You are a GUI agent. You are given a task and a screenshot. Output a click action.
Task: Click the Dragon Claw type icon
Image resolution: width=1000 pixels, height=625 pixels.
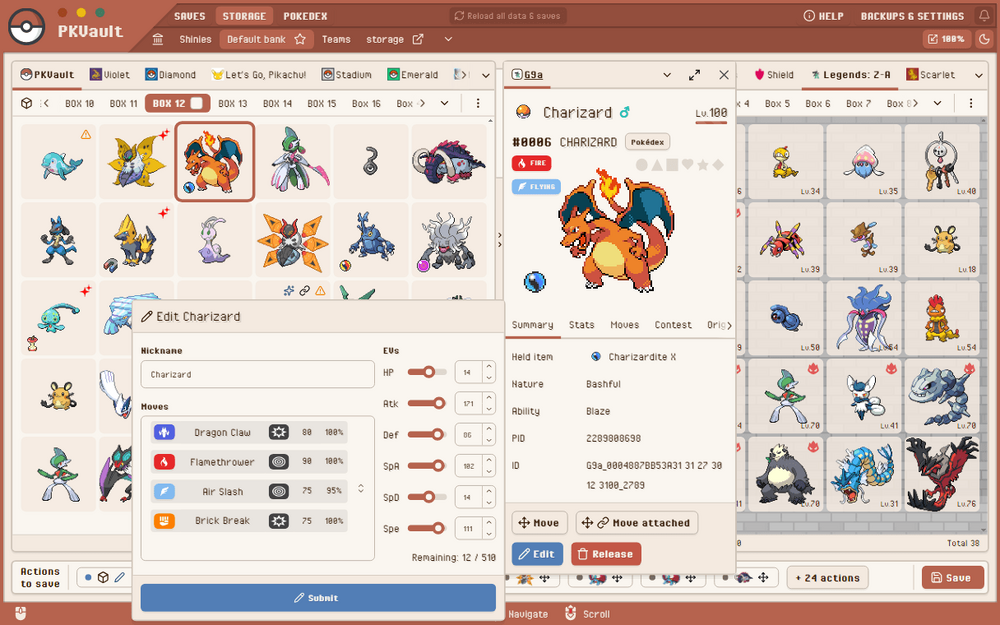click(164, 432)
